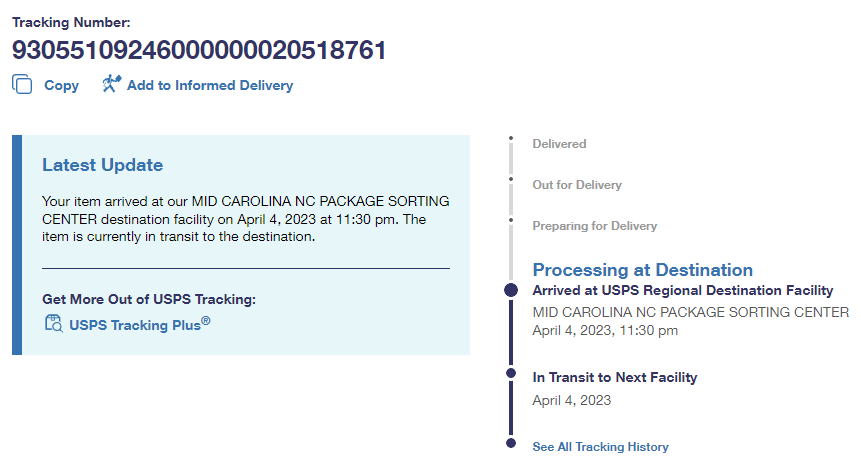Open Add to Informed Delivery link
861x469 pixels.
[210, 86]
